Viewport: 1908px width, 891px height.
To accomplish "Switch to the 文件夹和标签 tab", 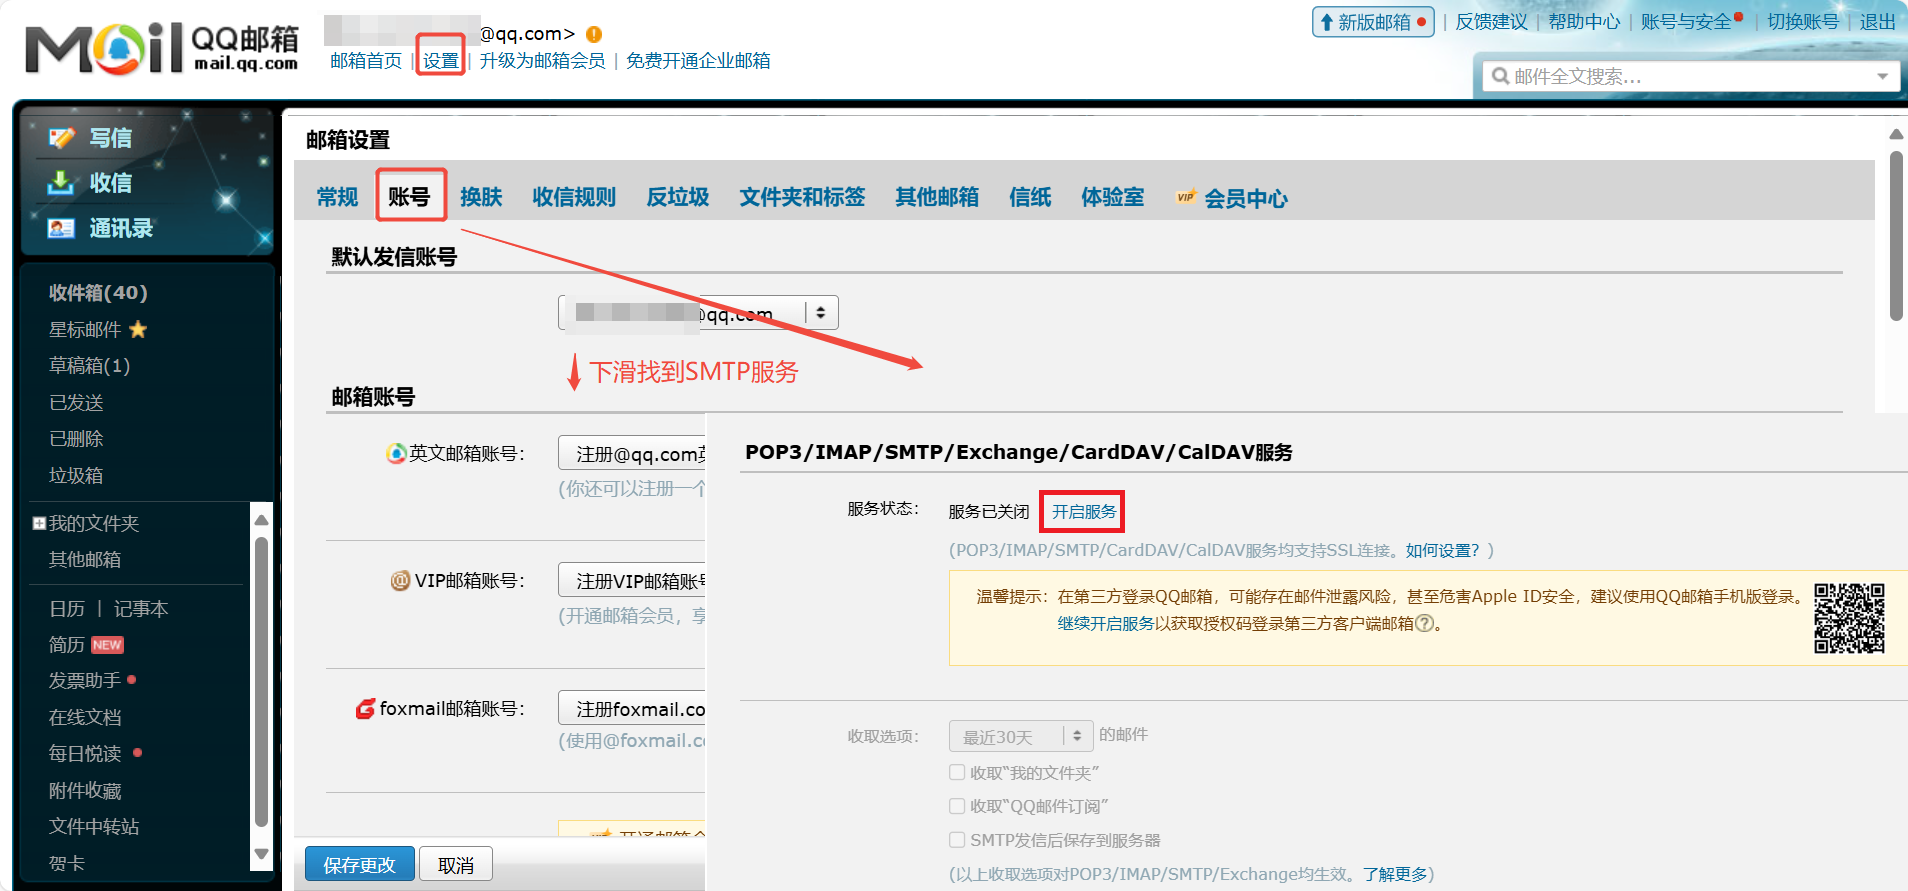I will (x=802, y=197).
